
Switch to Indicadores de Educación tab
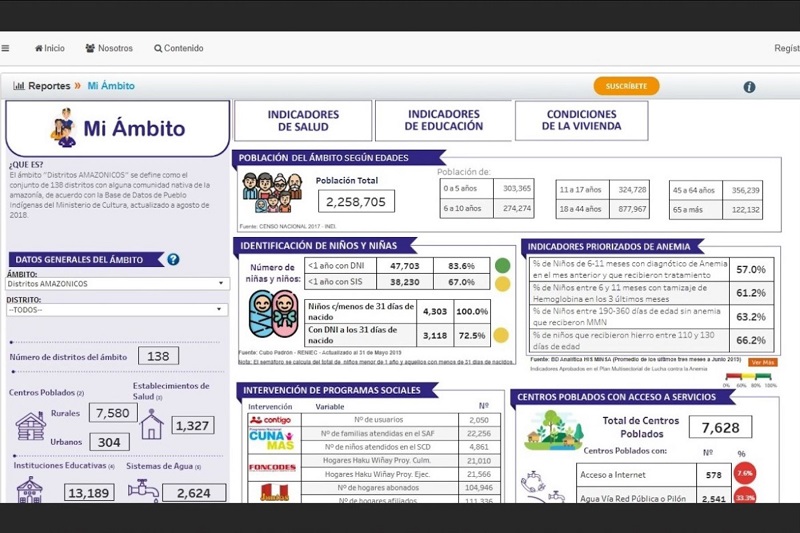tap(443, 120)
